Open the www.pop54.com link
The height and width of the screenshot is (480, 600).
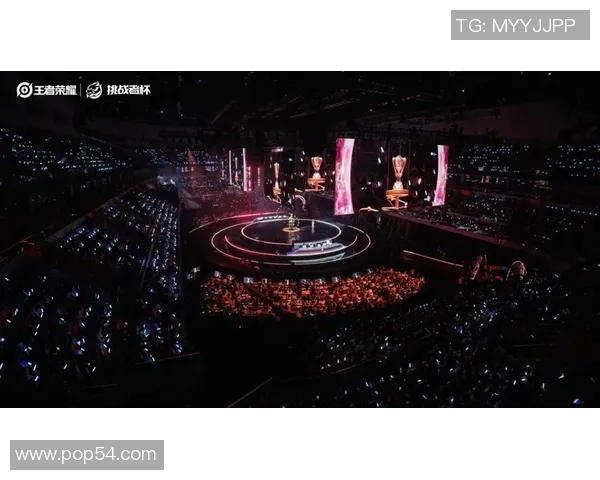click(86, 455)
